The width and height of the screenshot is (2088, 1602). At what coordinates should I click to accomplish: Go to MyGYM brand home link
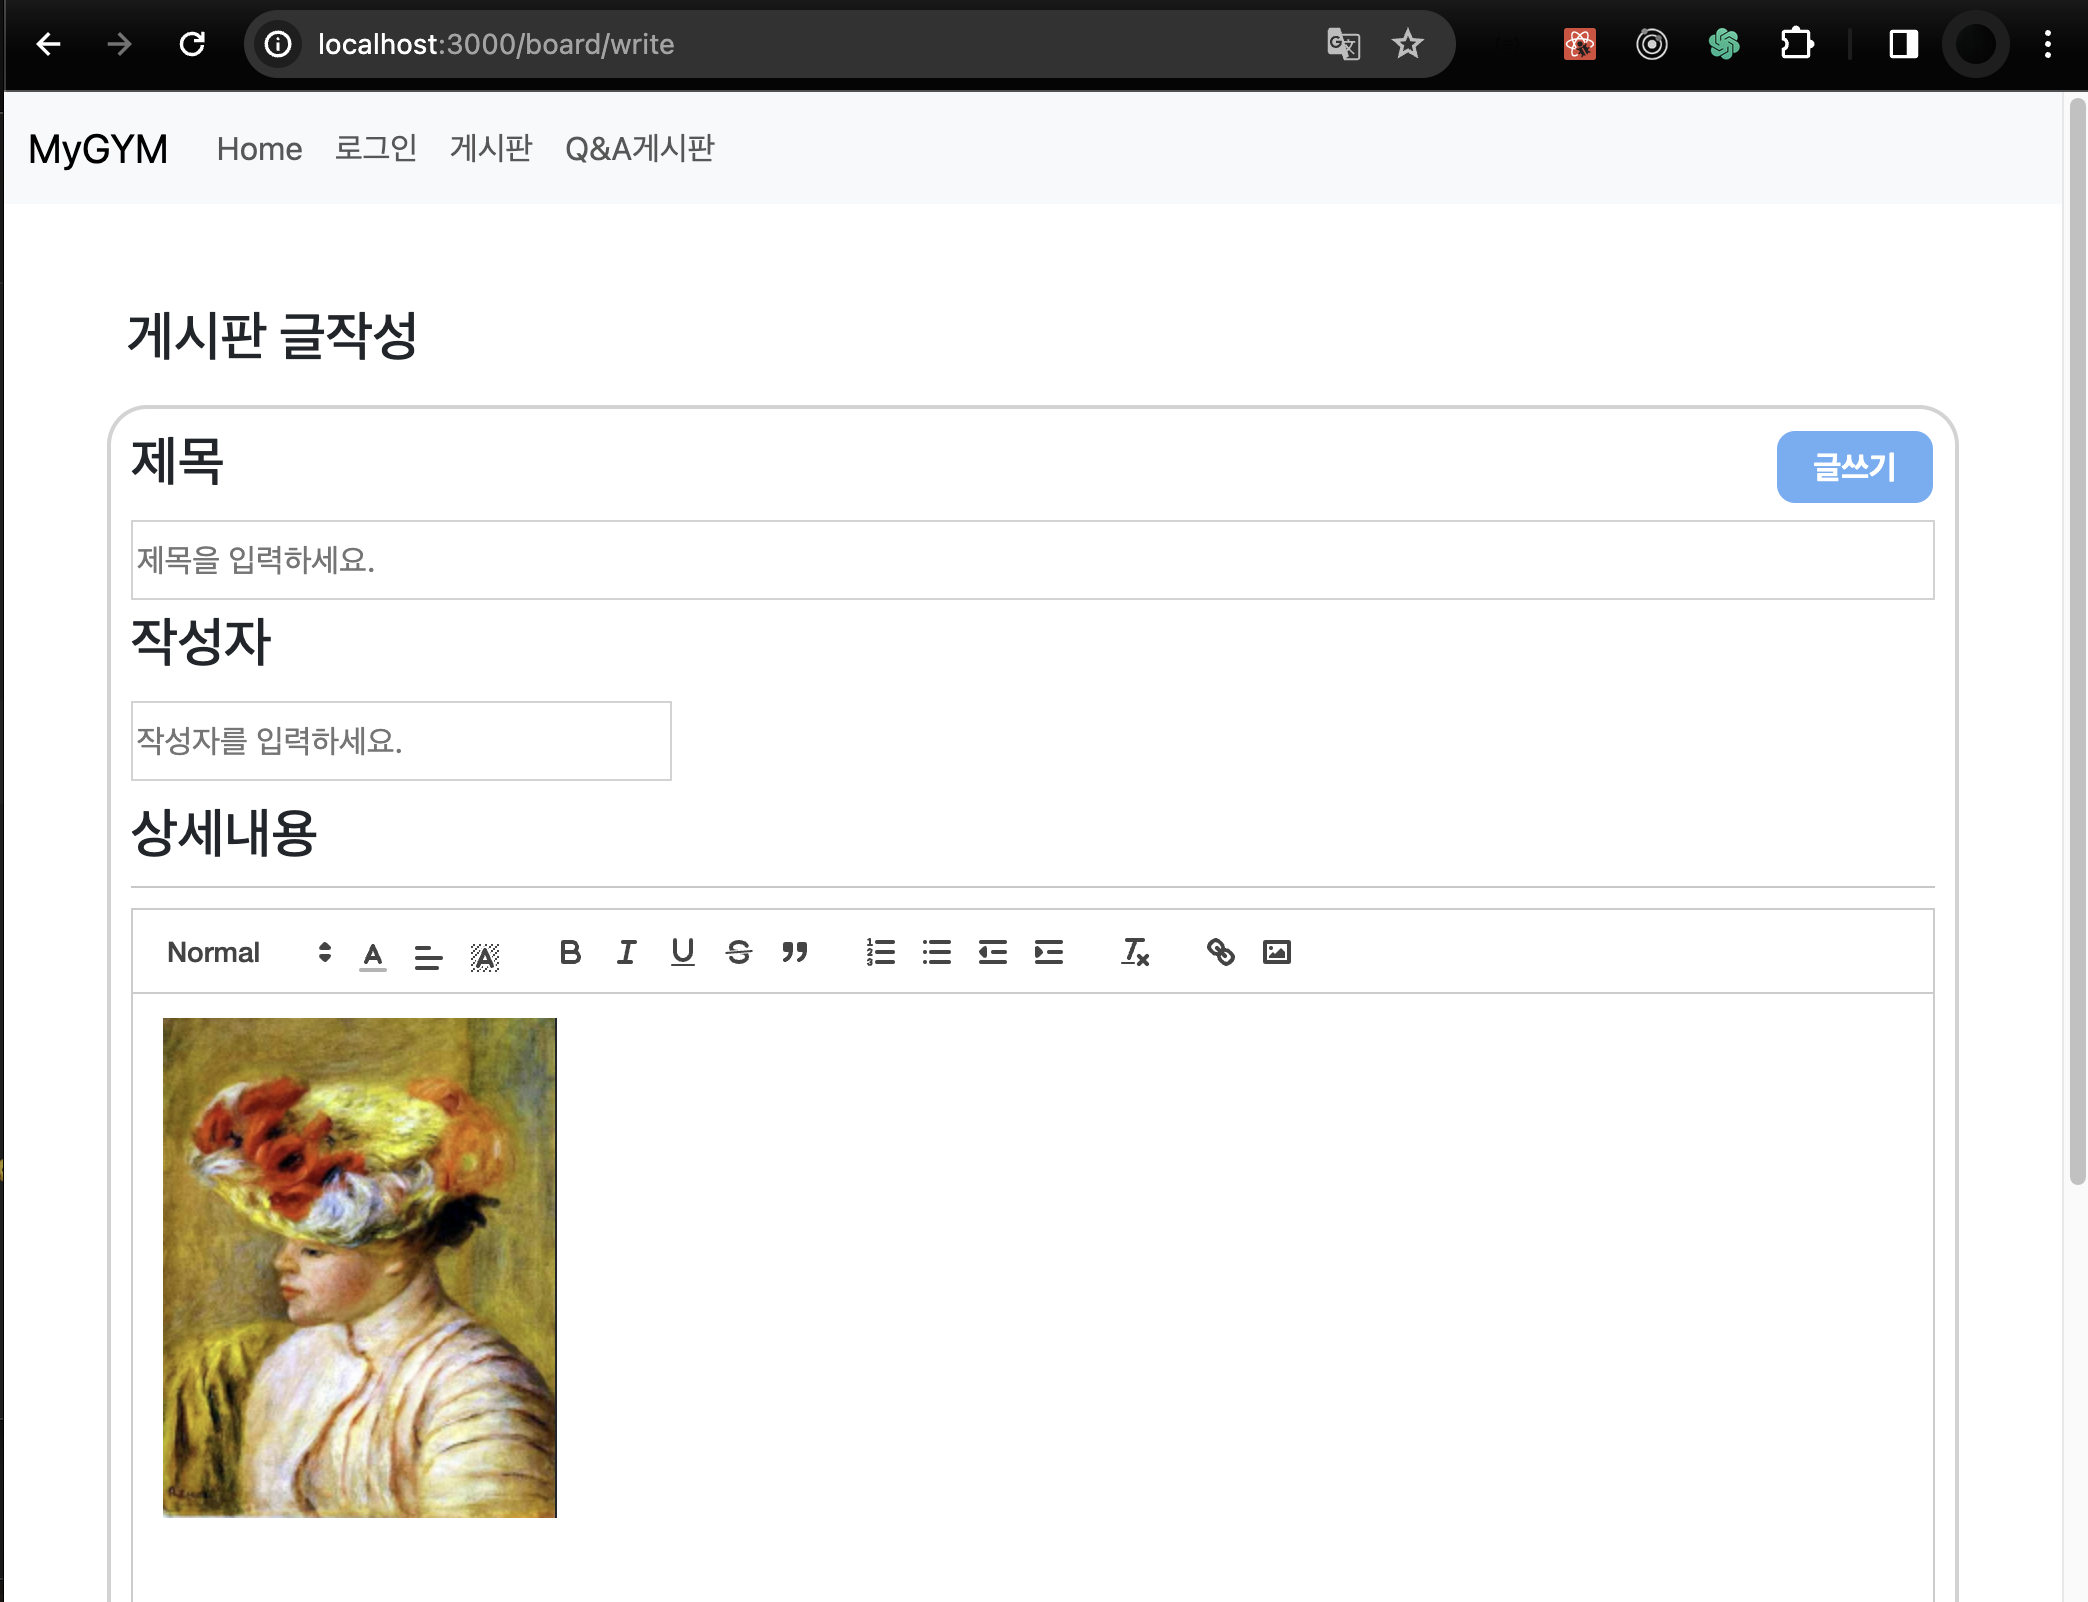(x=98, y=149)
